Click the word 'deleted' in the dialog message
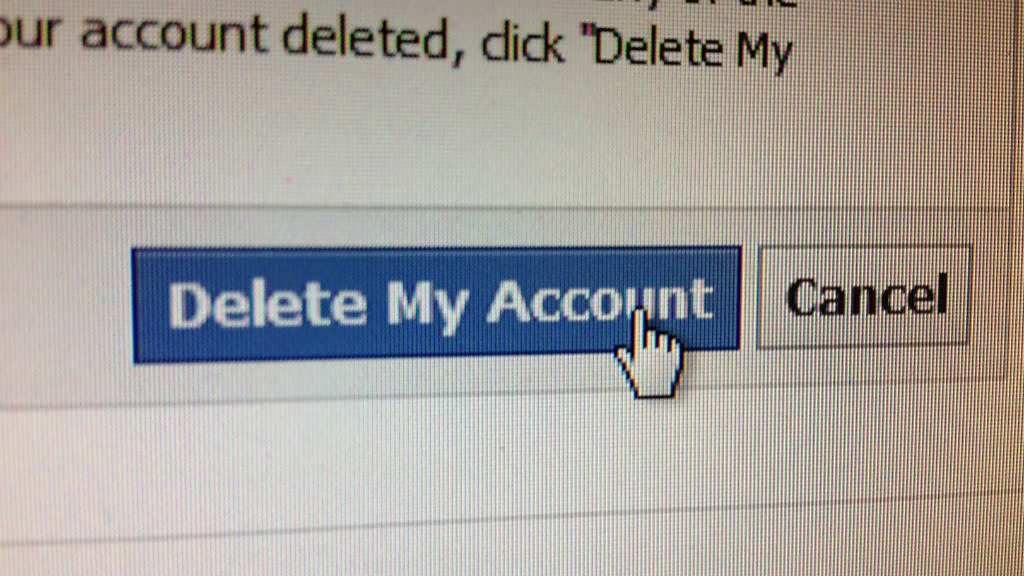This screenshot has width=1024, height=576. 366,38
